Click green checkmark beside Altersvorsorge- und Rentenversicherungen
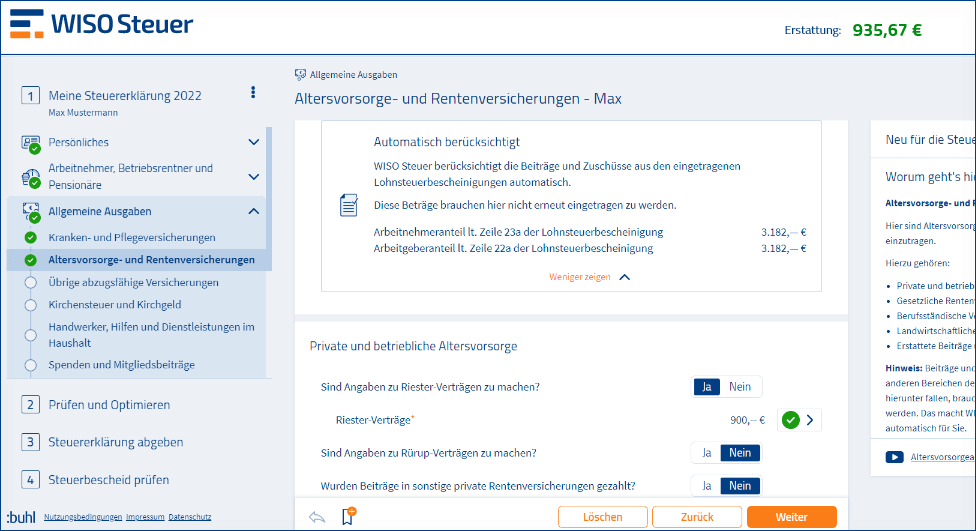The width and height of the screenshot is (976, 531). [30, 260]
